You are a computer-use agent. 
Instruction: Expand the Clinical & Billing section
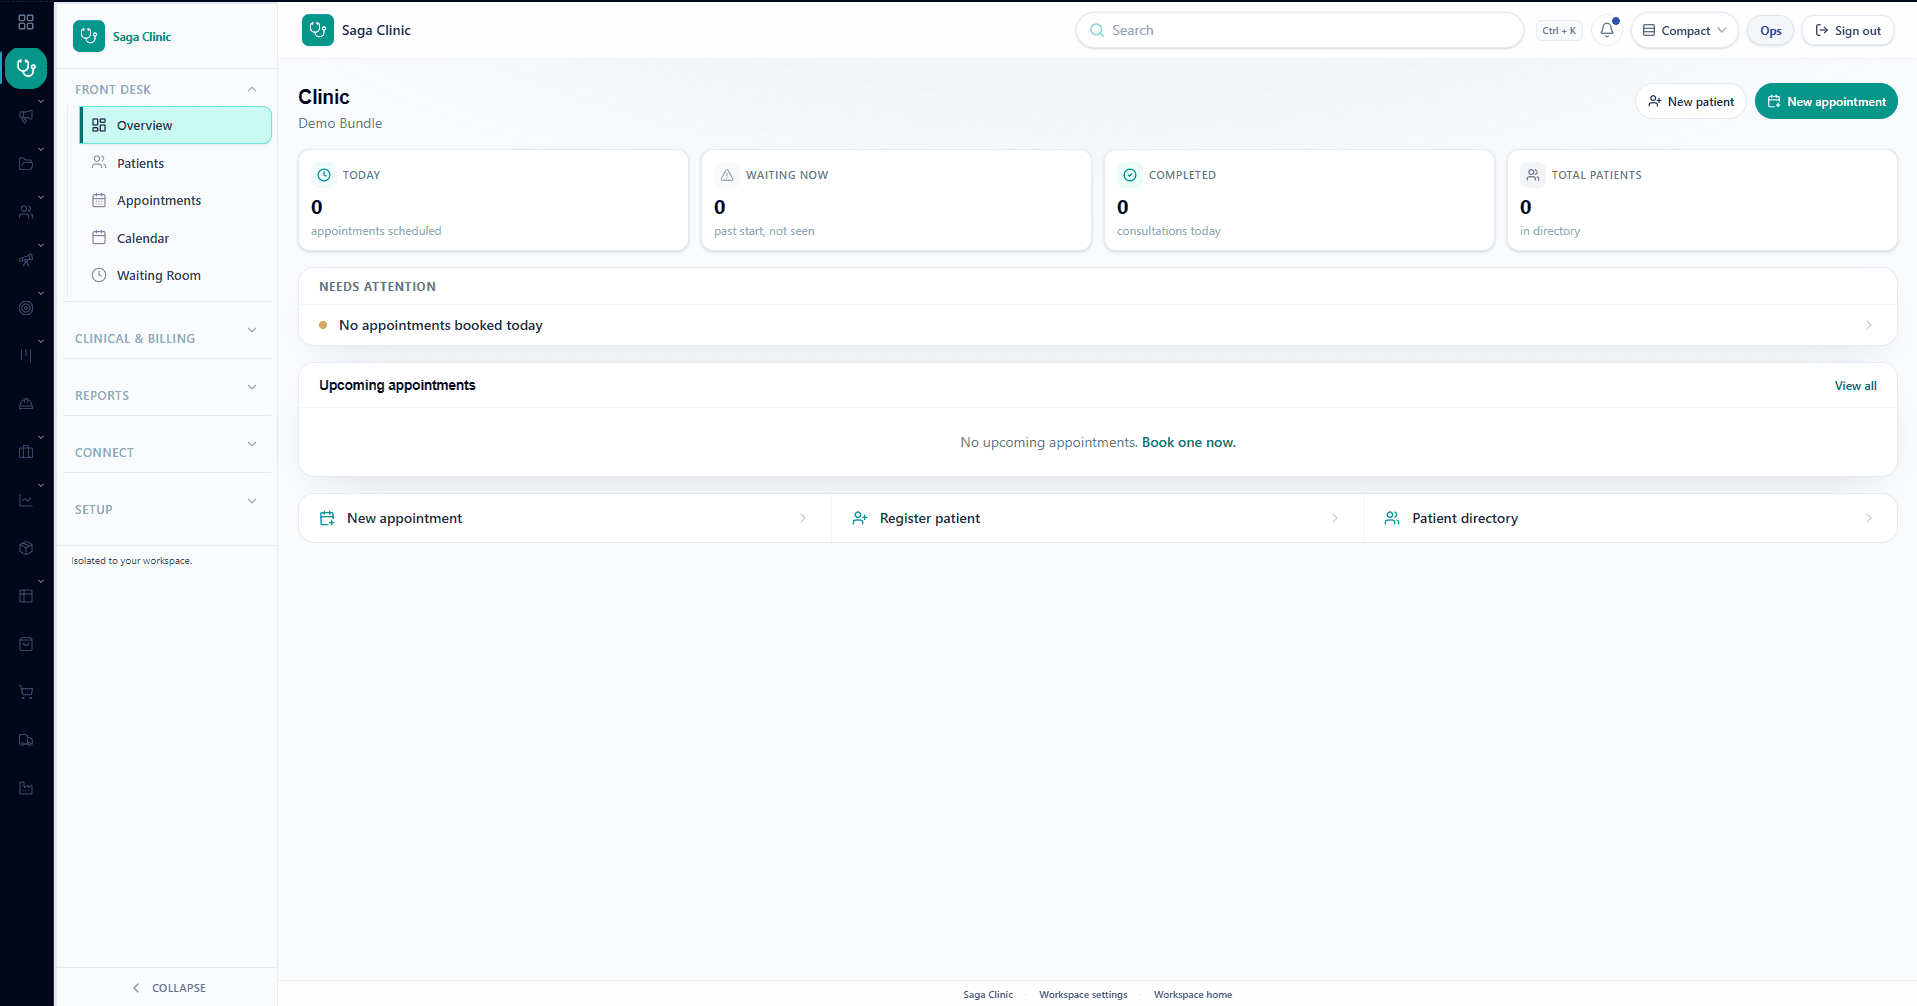(x=252, y=330)
